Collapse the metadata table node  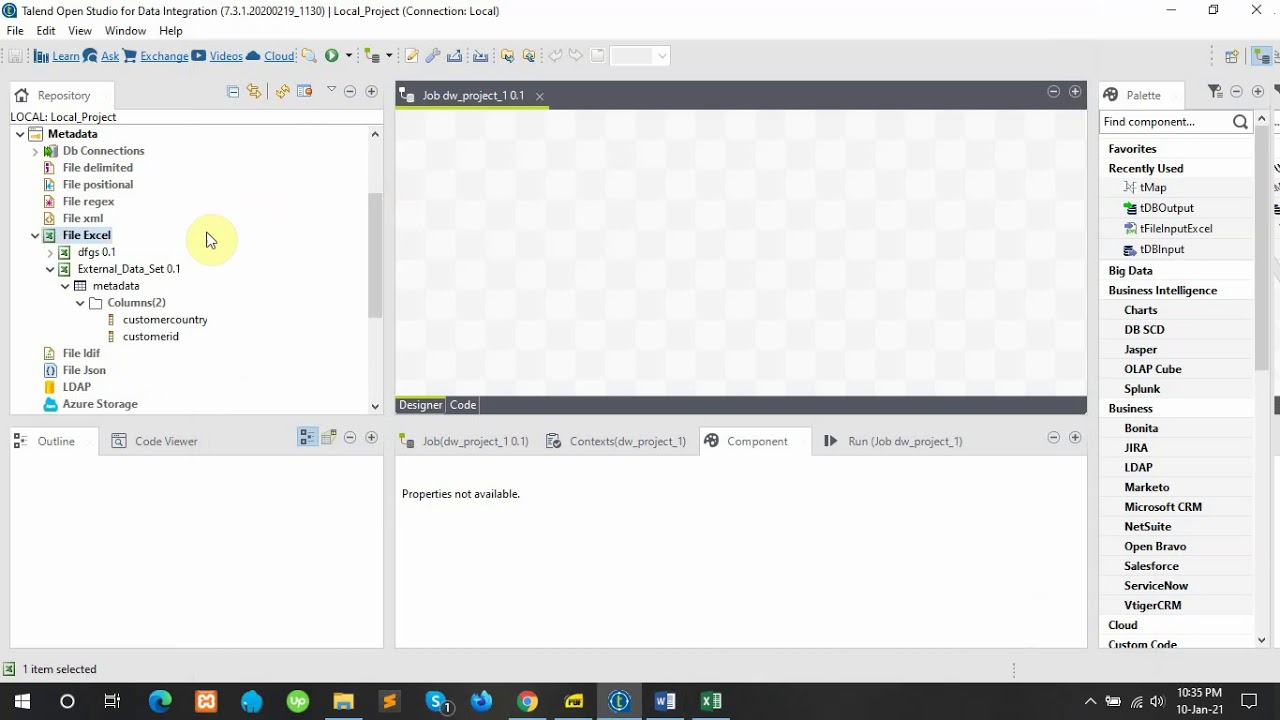65,286
